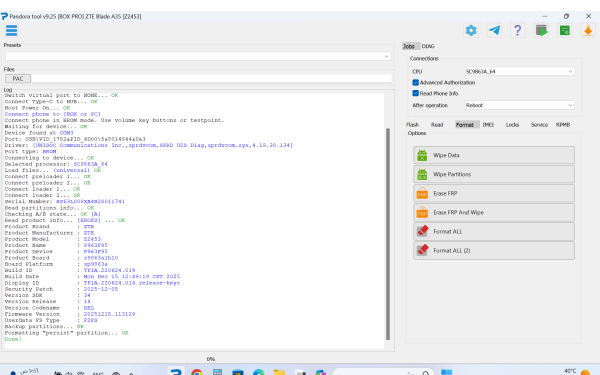Click the 'Done!' log line
Viewport: 600px width, 375px height.
click(13, 339)
